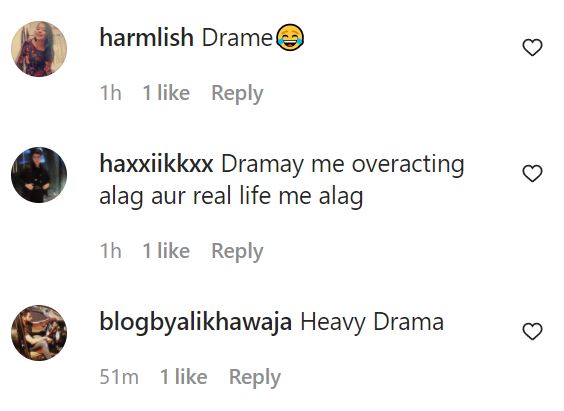Open the 1h timestamp on harmlish's comment

(x=110, y=93)
